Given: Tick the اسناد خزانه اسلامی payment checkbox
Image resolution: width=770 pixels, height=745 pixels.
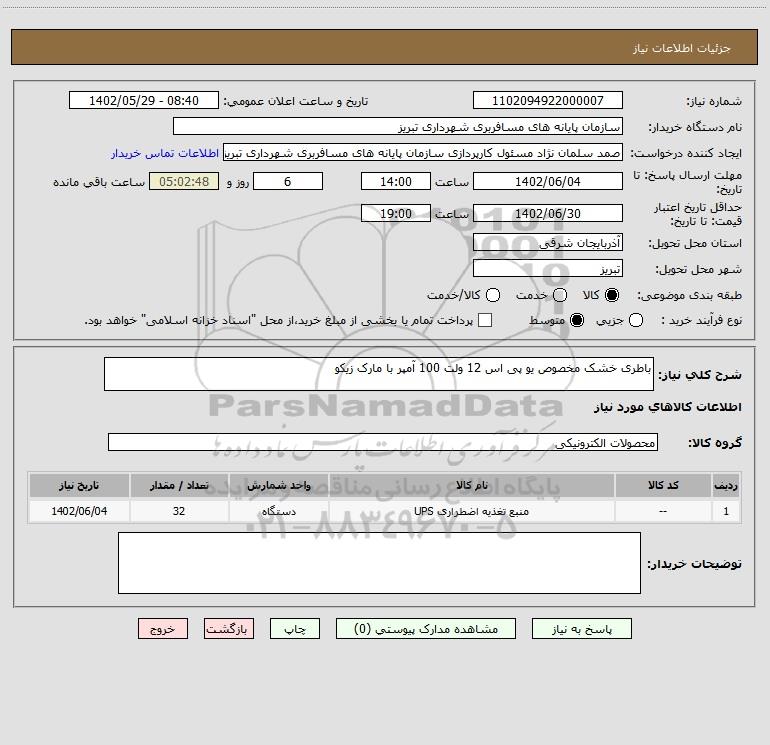Looking at the screenshot, I should click(x=485, y=320).
